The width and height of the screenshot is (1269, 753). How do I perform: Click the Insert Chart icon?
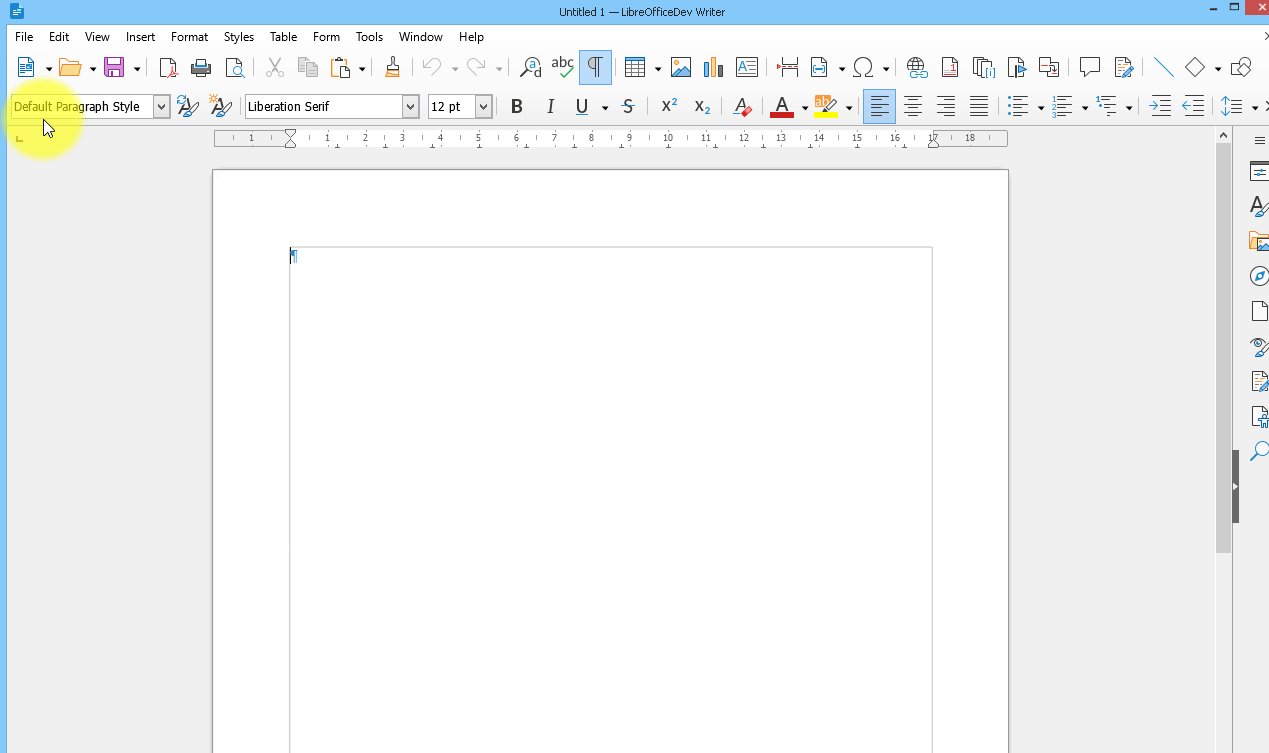click(713, 68)
